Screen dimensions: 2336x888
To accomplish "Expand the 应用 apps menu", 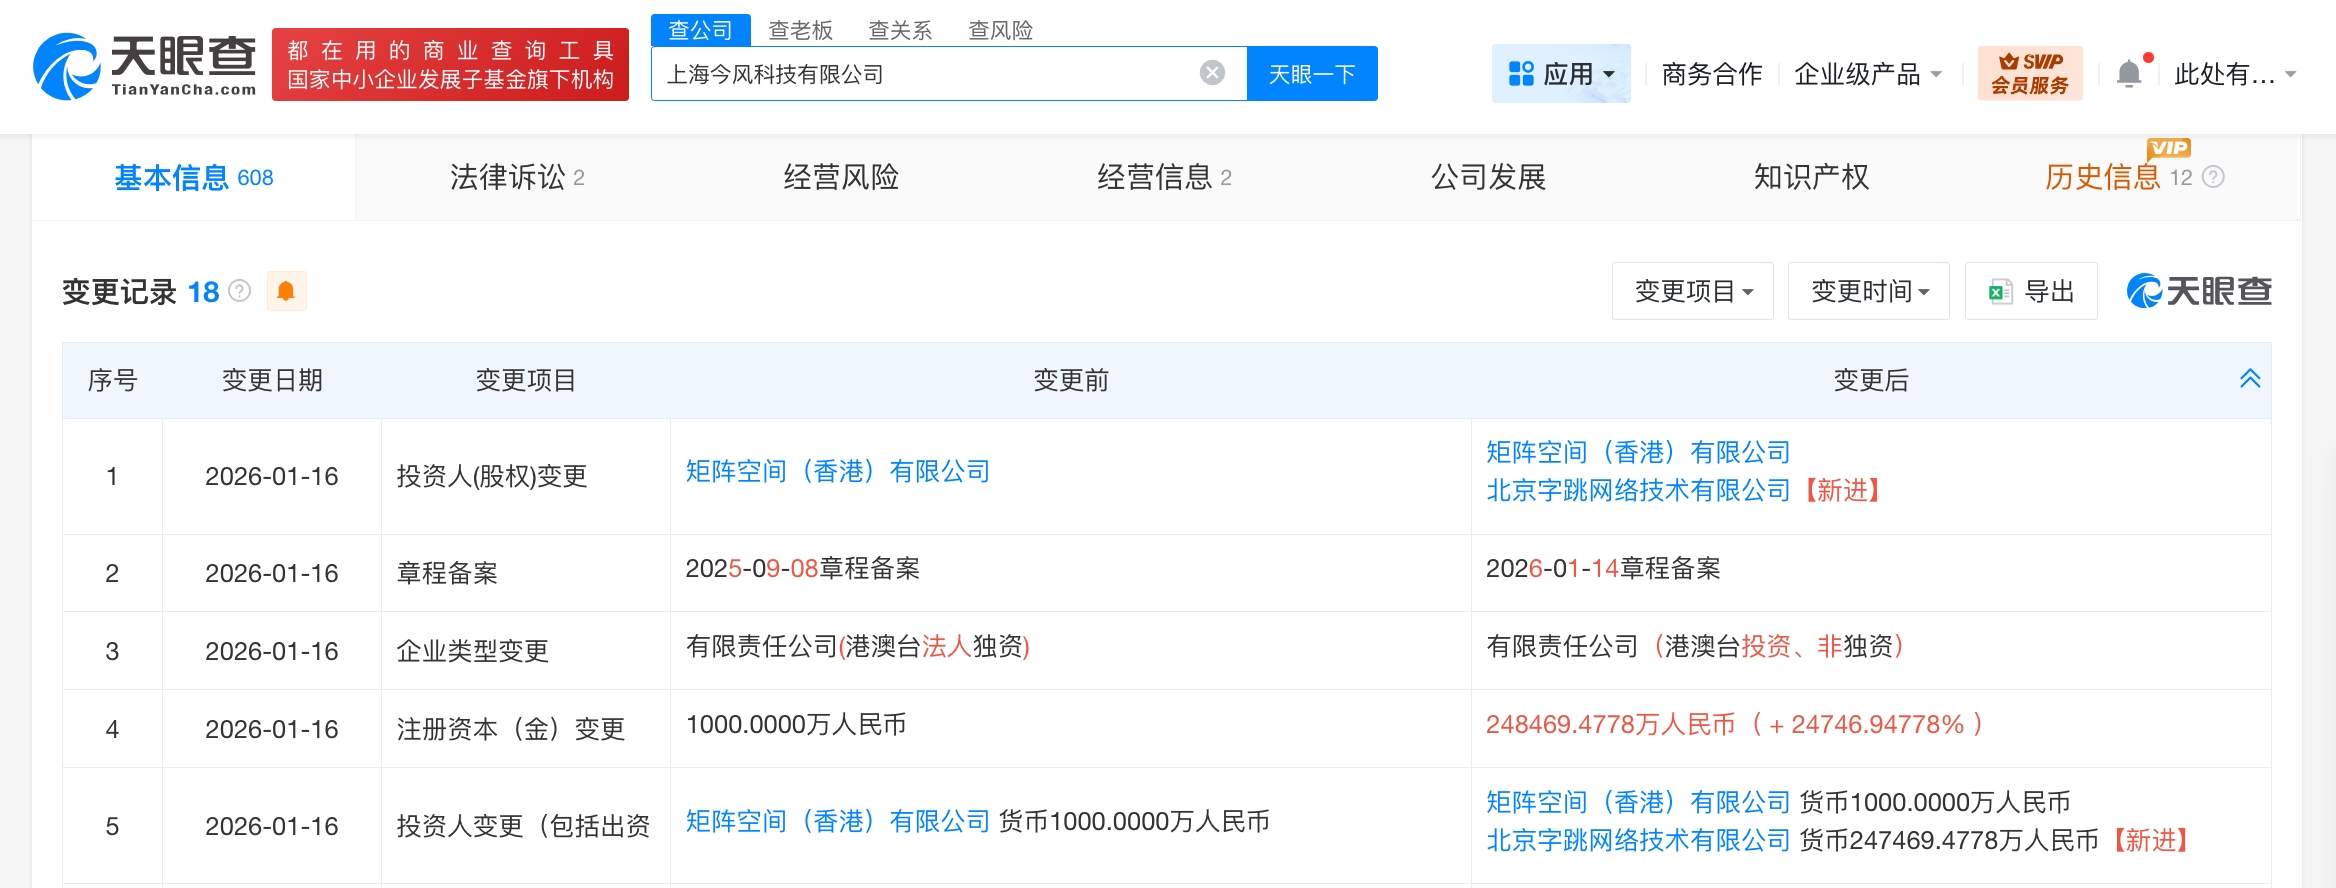I will tap(1561, 74).
